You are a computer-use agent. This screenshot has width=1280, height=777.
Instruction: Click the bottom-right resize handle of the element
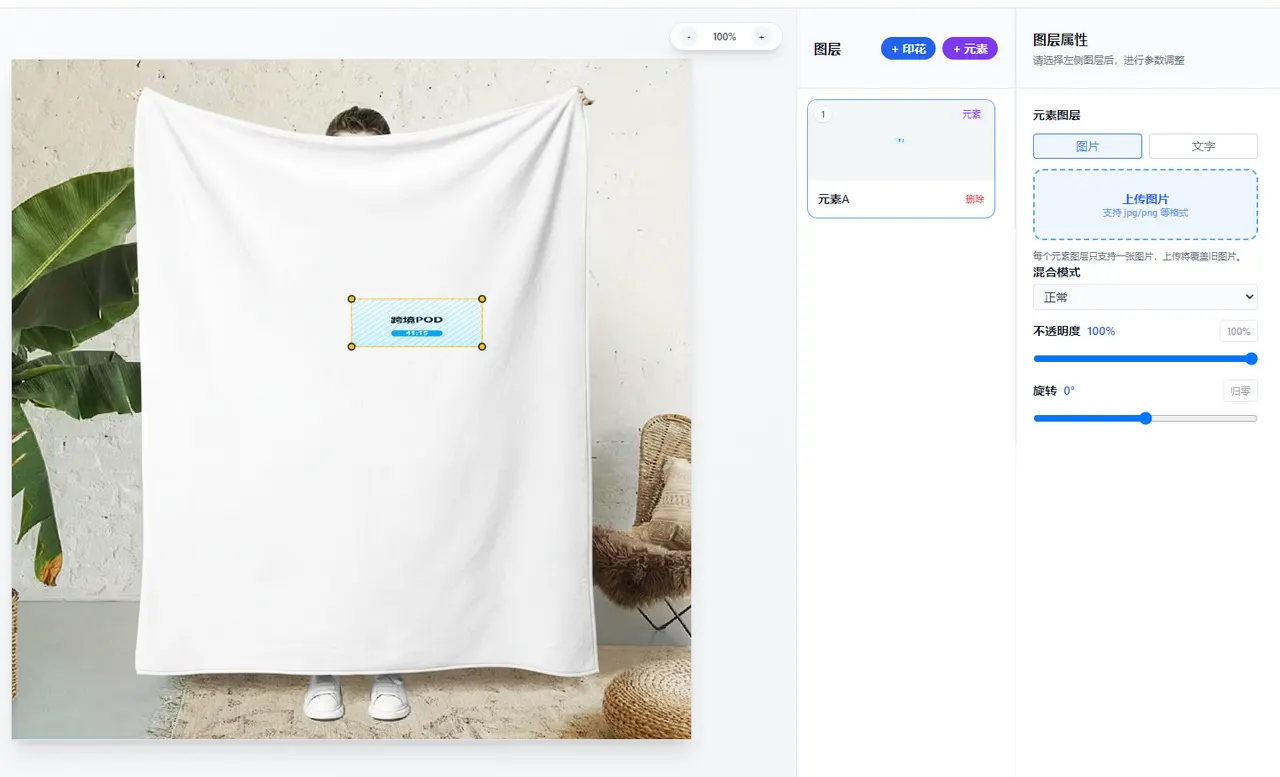[x=482, y=346]
